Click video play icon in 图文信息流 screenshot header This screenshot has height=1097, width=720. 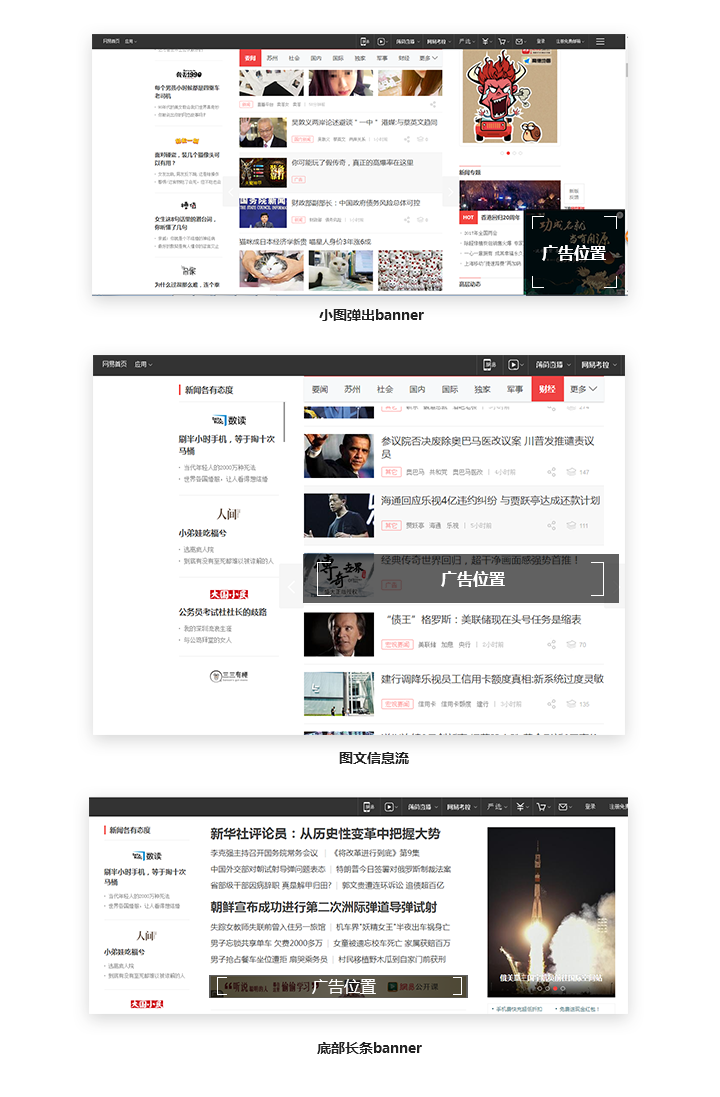click(x=513, y=365)
